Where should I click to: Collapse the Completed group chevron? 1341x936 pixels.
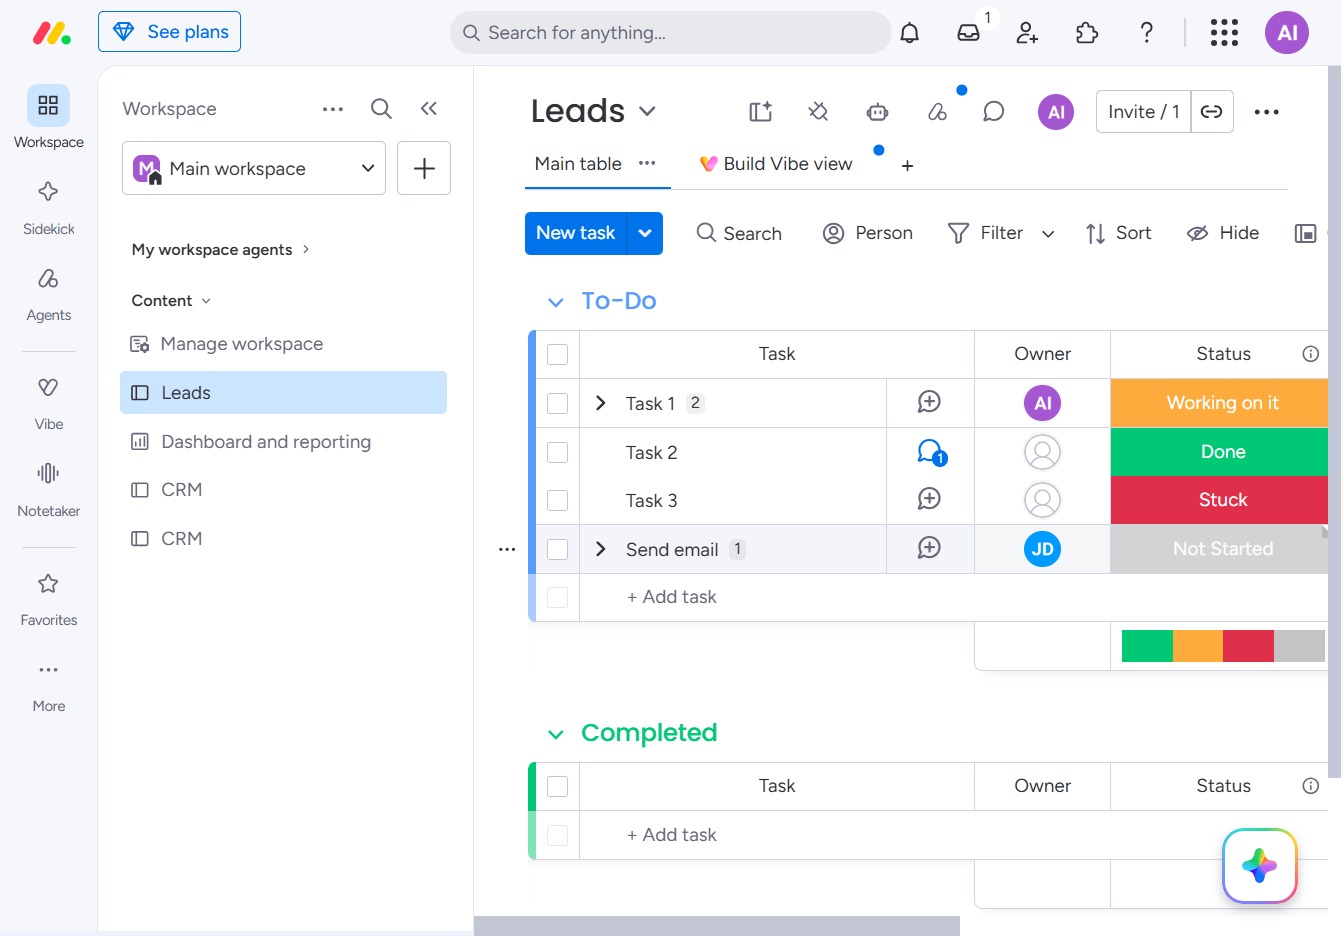tap(556, 735)
